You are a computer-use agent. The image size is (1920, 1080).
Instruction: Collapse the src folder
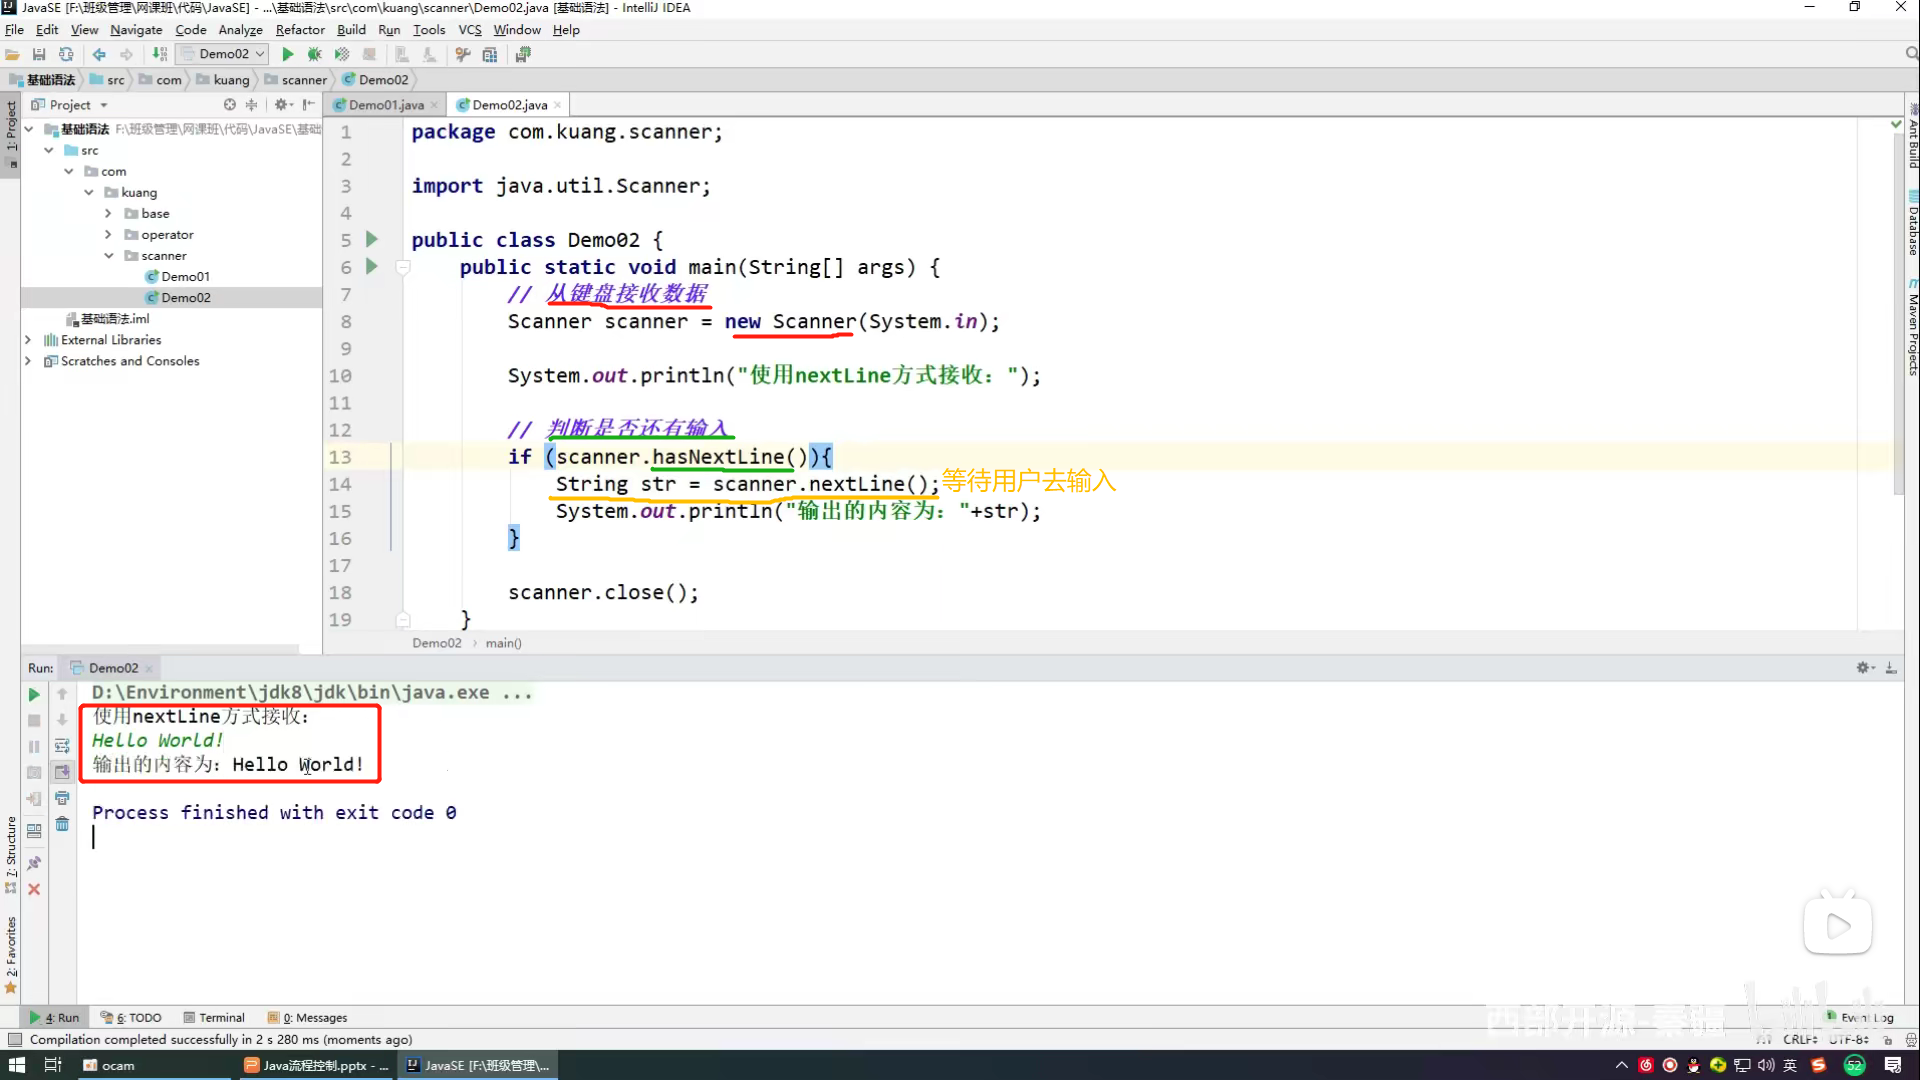pos(49,150)
